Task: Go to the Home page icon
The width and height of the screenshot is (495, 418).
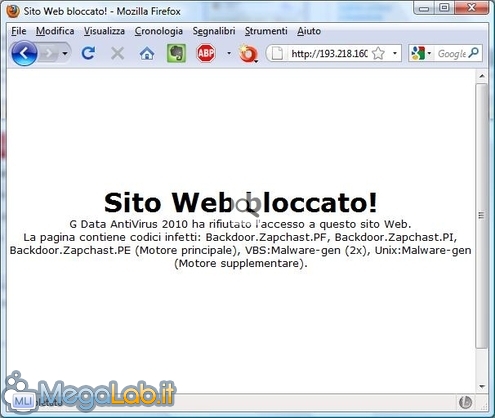Action: tap(147, 53)
